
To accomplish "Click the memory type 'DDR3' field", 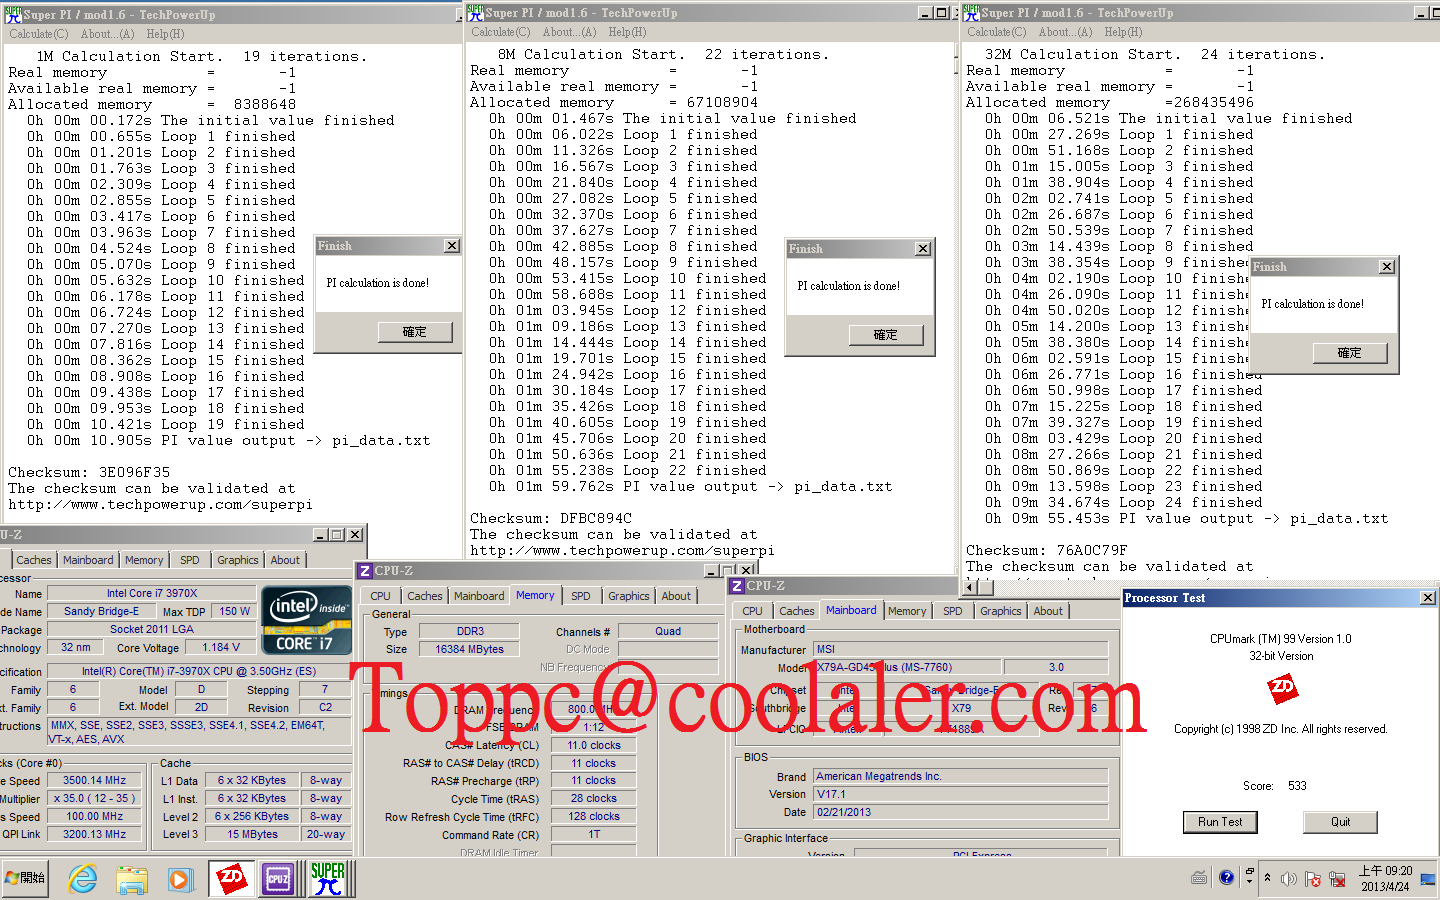I will [469, 631].
